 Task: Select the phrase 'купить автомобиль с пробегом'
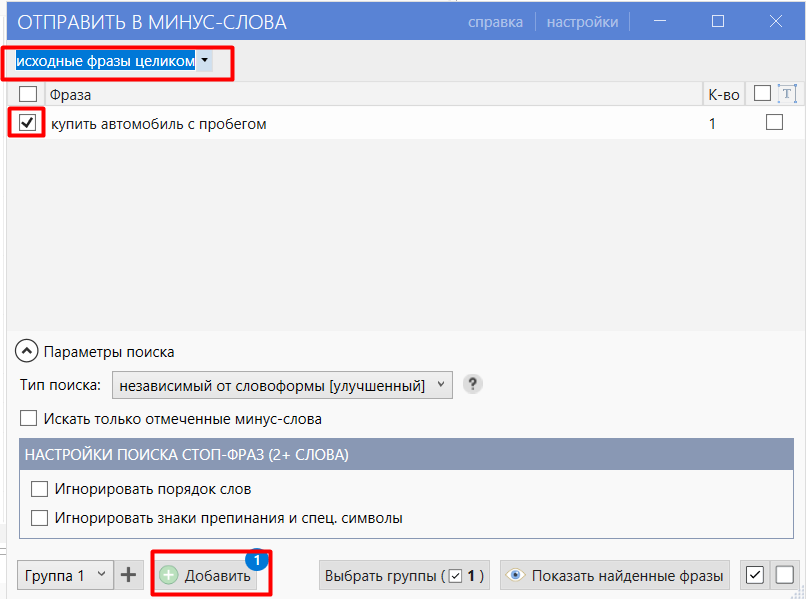(158, 124)
